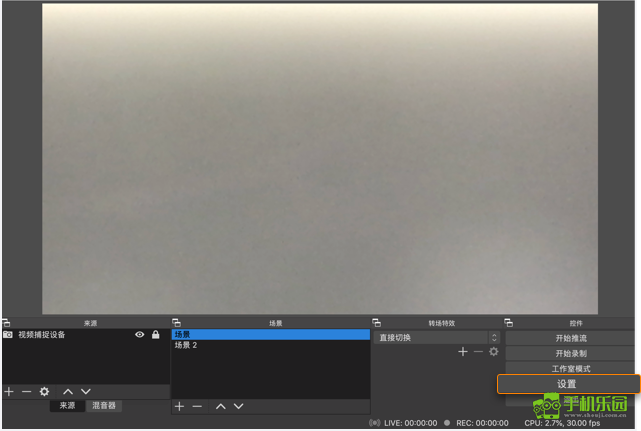This screenshot has width=641, height=431.
Task: Add a new source with plus icon
Action: [x=9, y=392]
